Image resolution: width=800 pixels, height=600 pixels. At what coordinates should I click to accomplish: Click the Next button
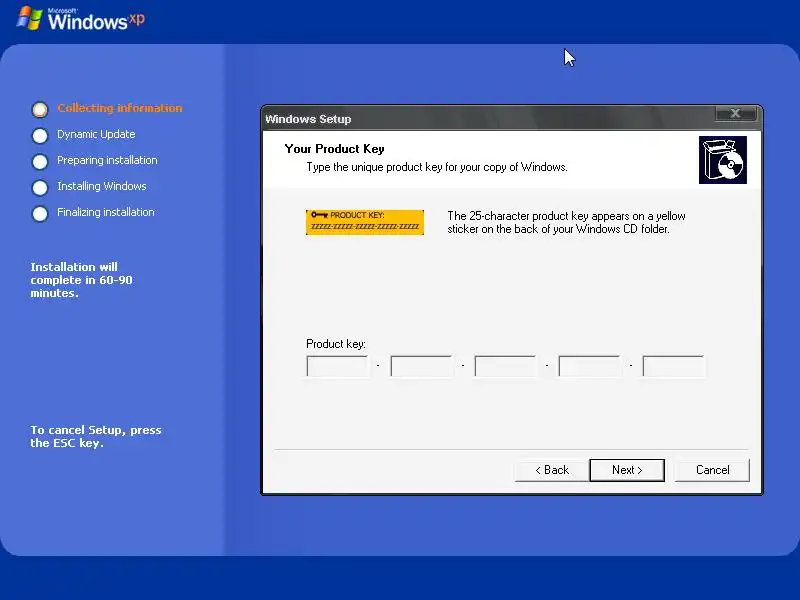tap(627, 470)
